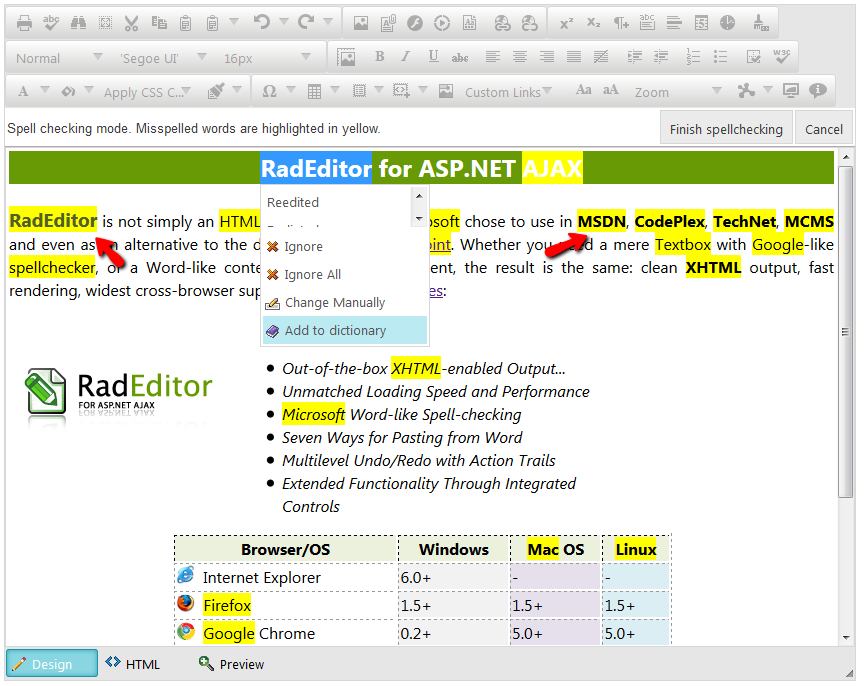
Task: Click the highlighted word CodePlex
Action: tap(669, 222)
